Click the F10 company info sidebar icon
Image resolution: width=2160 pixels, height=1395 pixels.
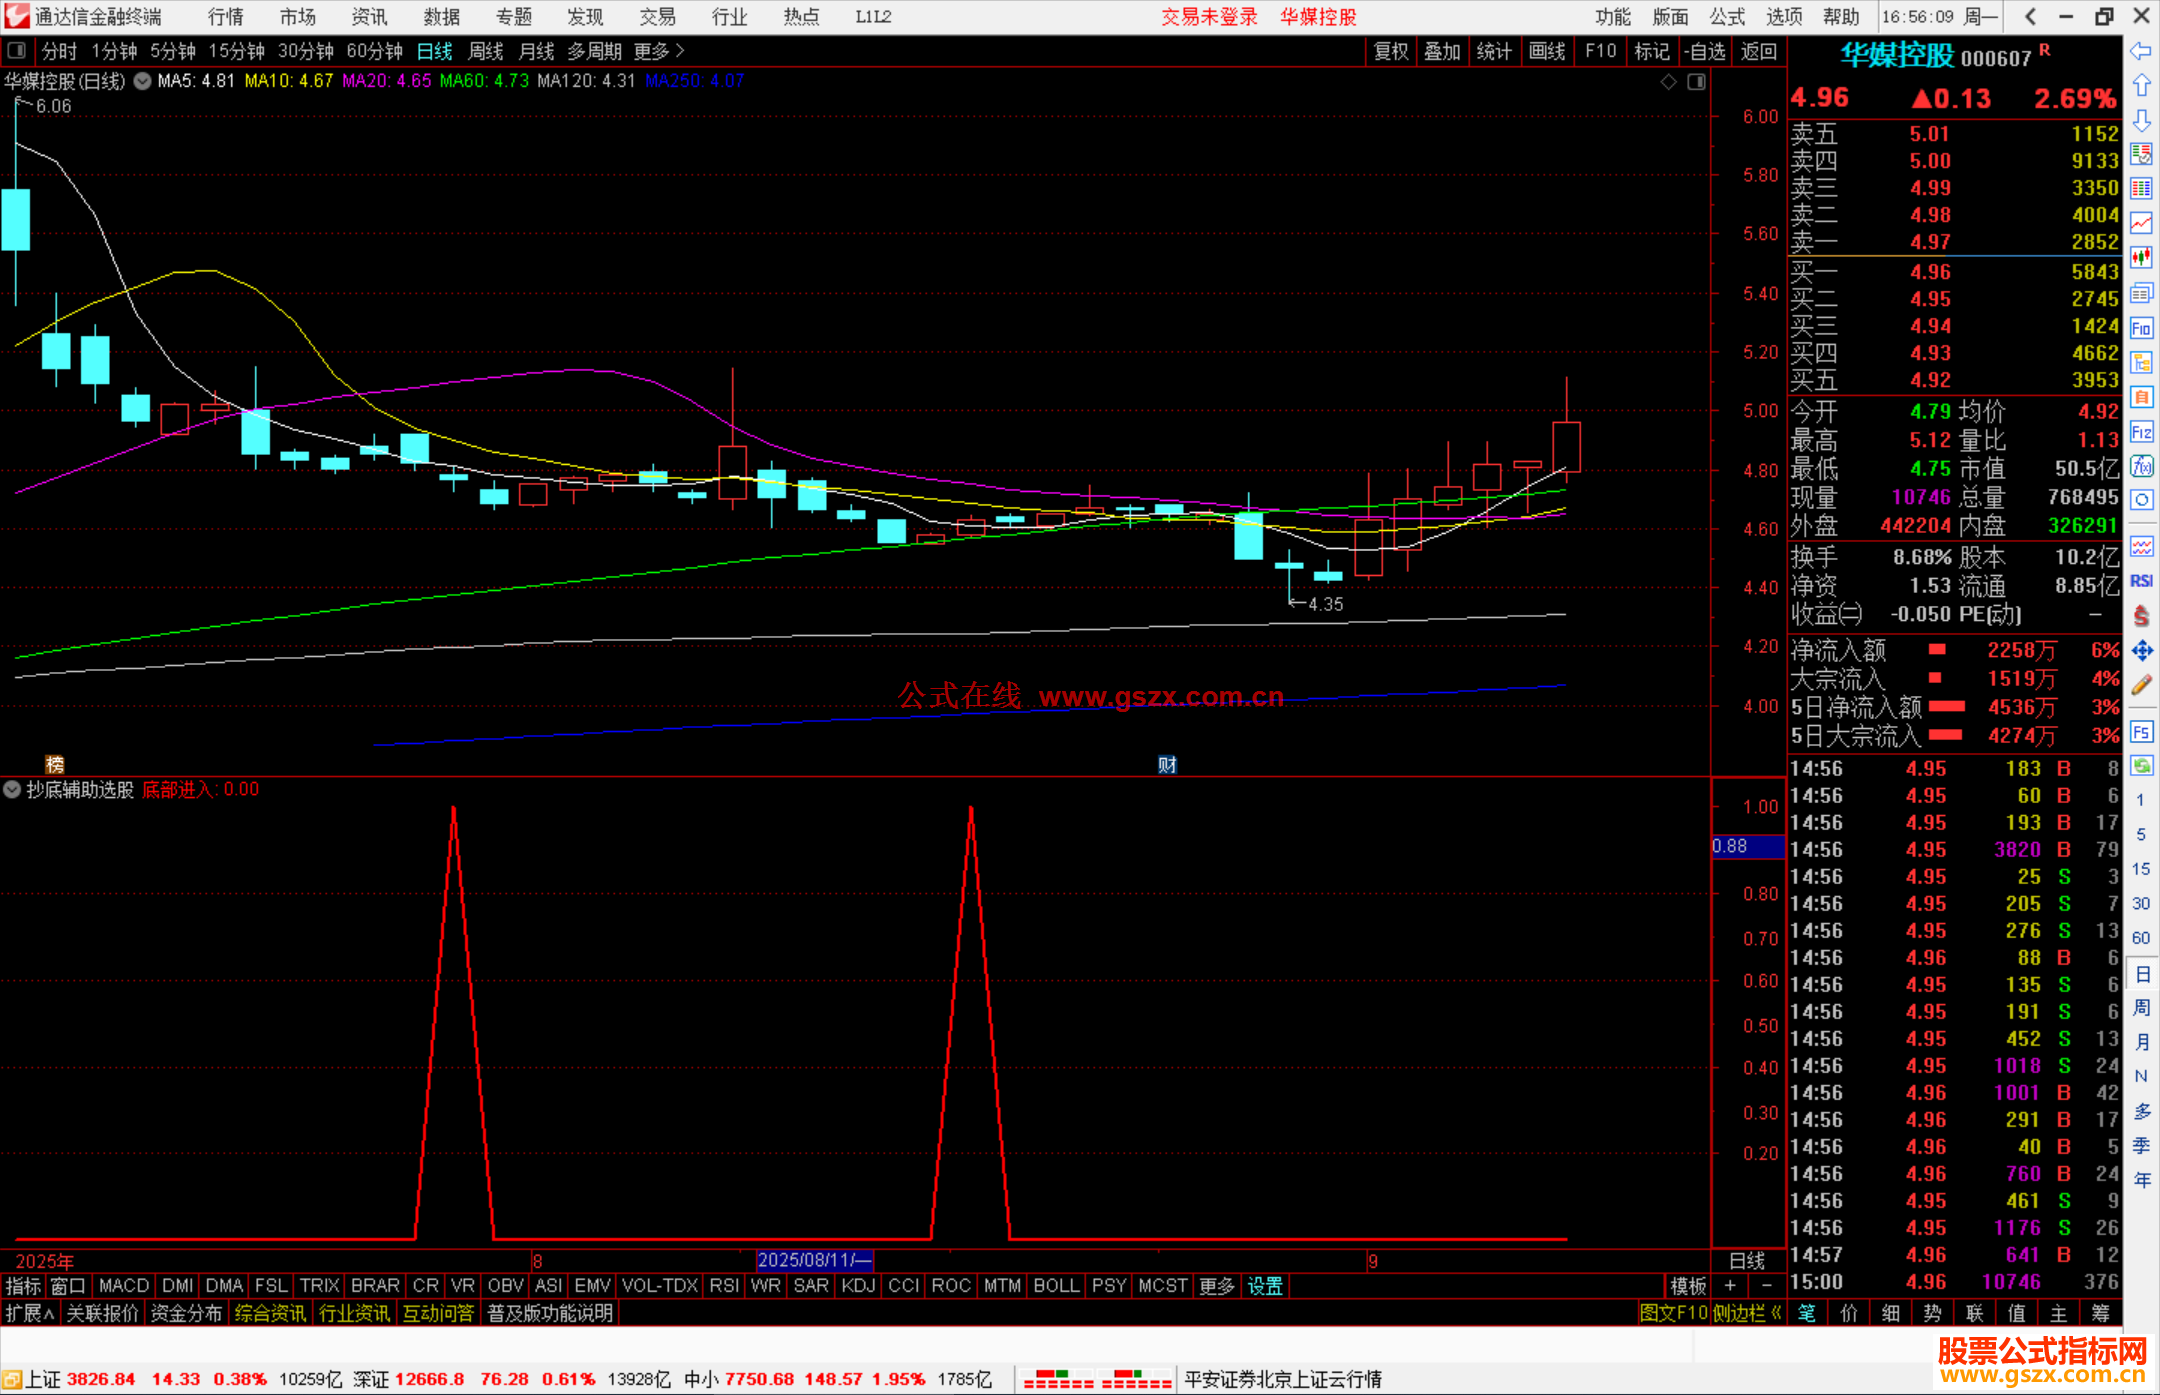(2141, 328)
